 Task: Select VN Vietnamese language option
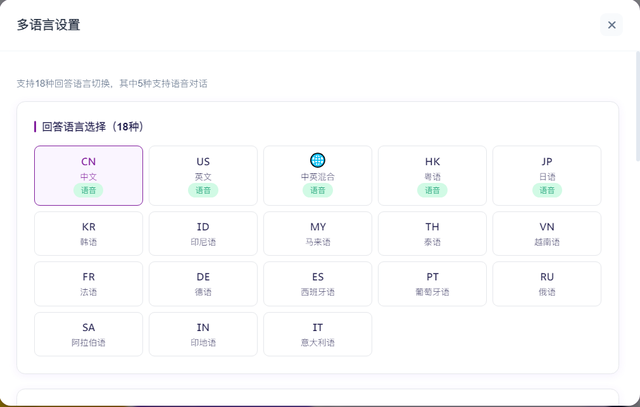[x=547, y=233]
